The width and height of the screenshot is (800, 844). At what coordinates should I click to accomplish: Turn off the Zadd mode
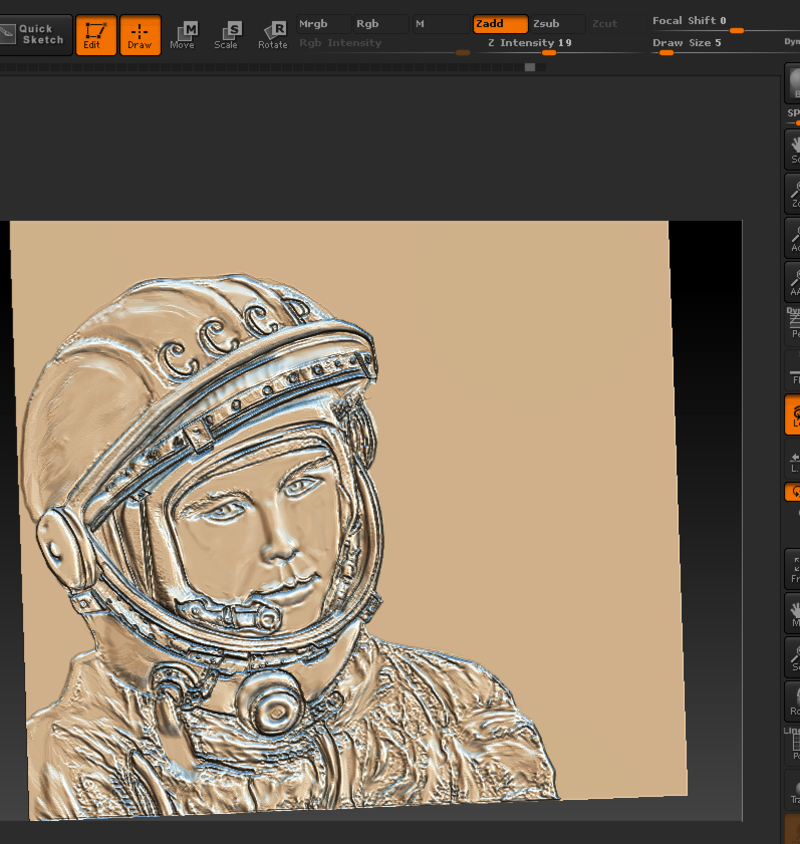500,24
